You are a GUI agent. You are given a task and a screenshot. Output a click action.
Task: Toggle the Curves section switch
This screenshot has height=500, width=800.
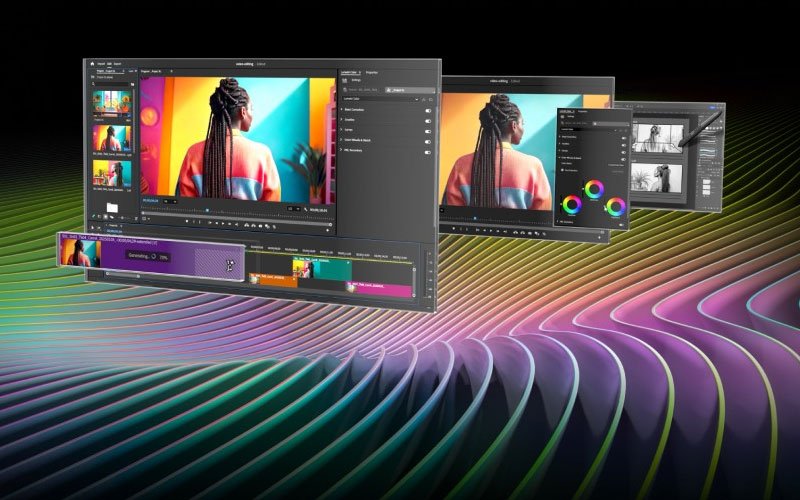click(428, 129)
